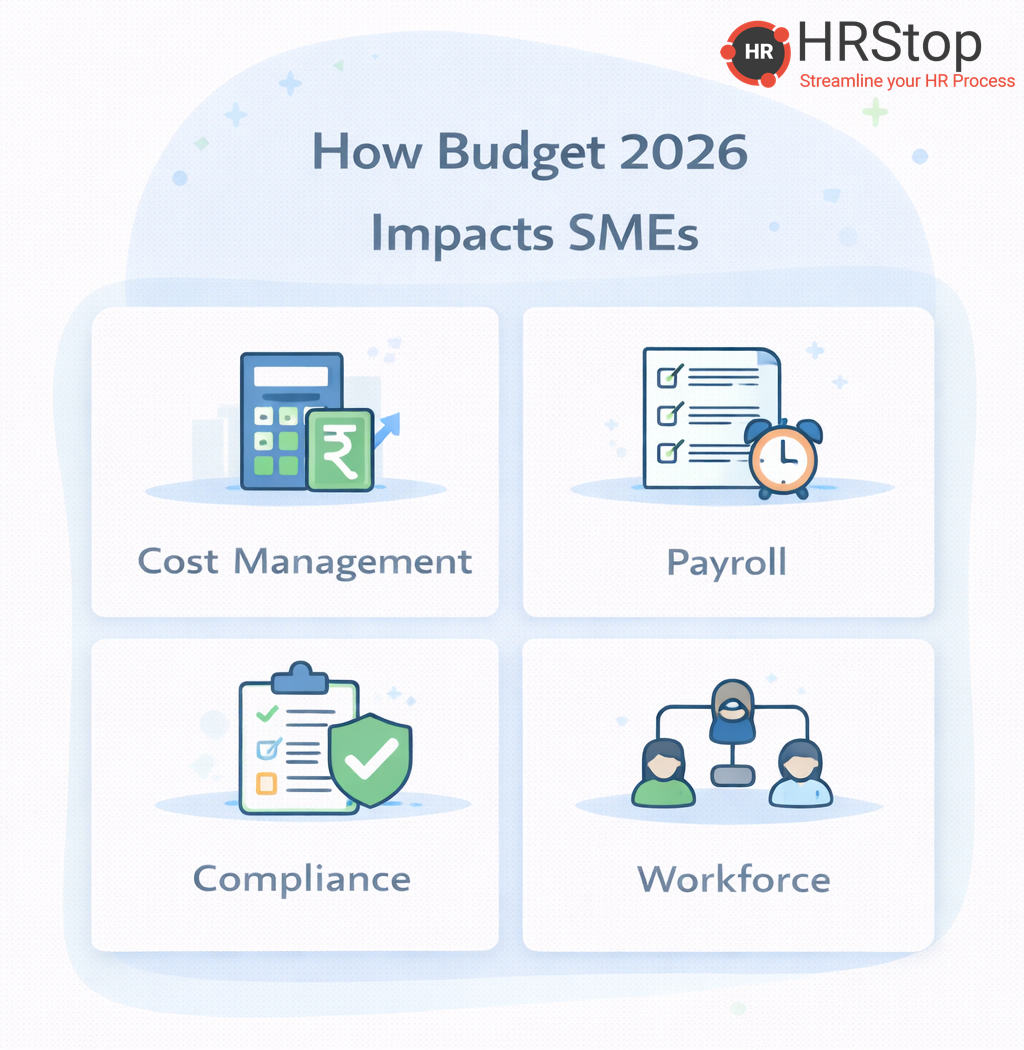
Task: Click the blue upward arrow beside the rupee
Action: point(388,427)
